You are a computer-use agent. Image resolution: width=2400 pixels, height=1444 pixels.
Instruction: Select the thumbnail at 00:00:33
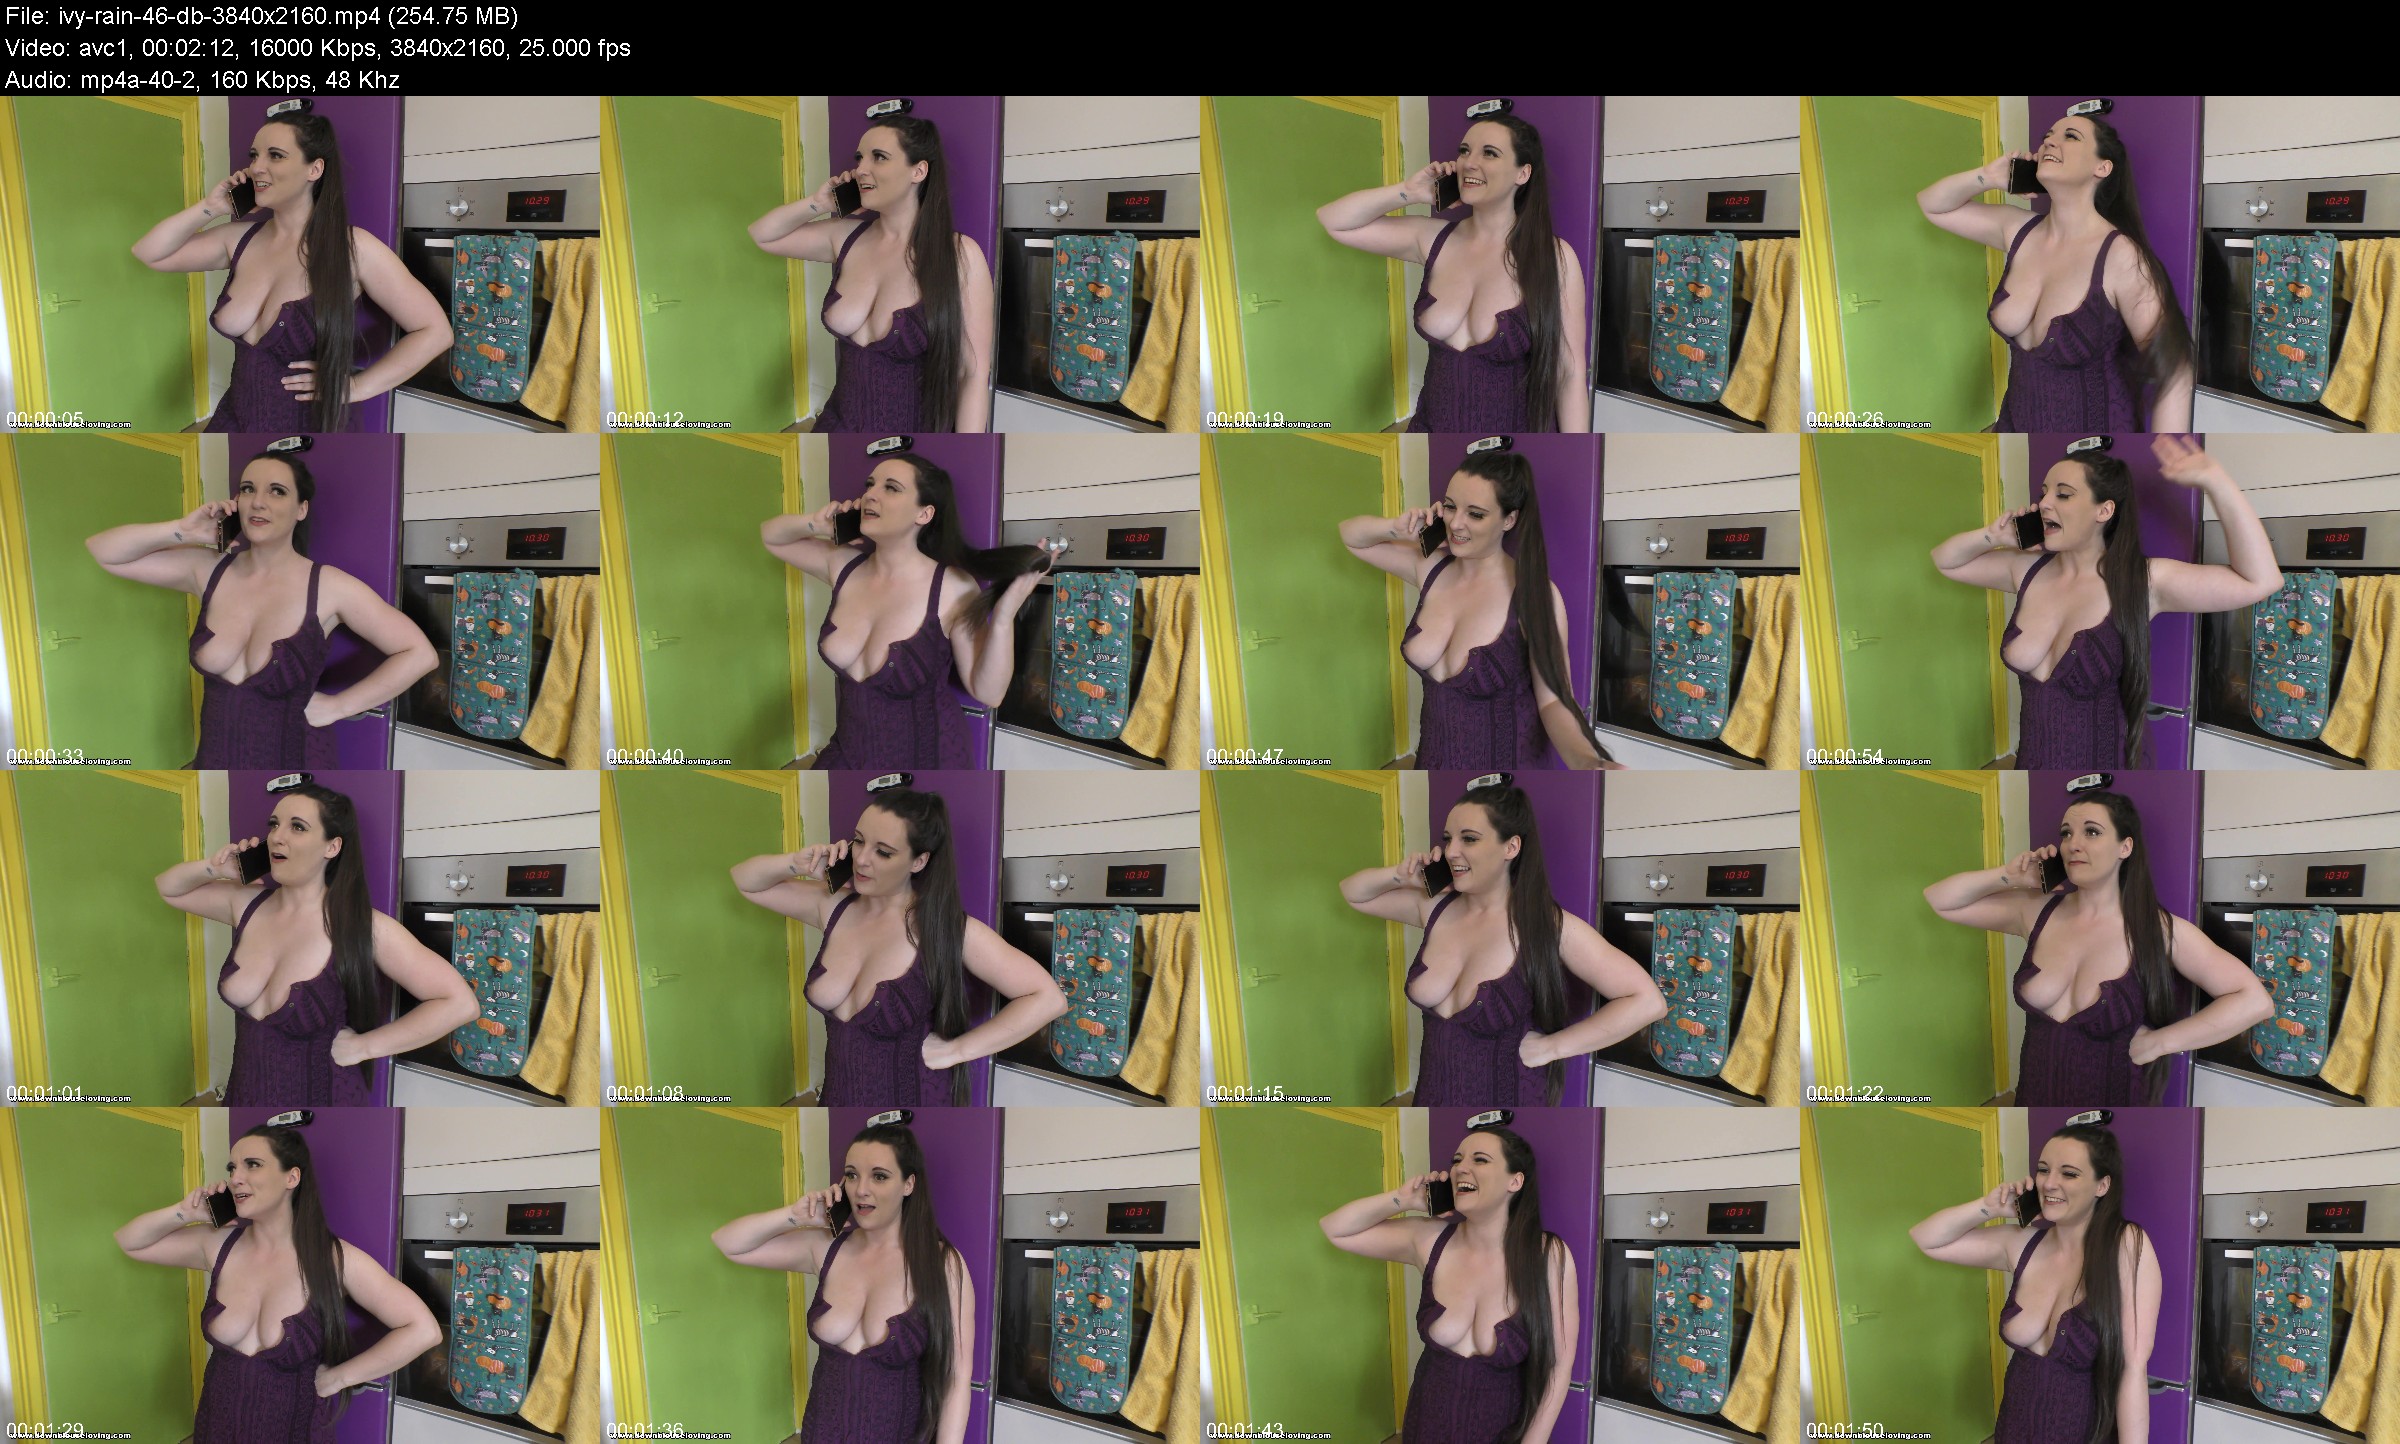click(300, 601)
